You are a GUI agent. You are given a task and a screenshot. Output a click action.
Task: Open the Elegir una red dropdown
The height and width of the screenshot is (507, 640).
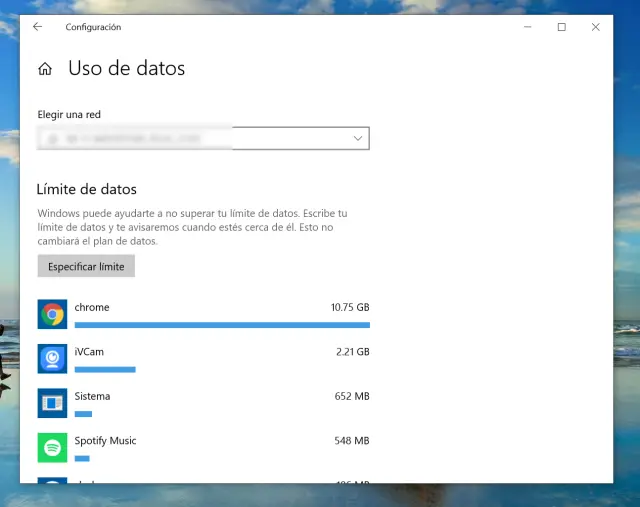203,139
